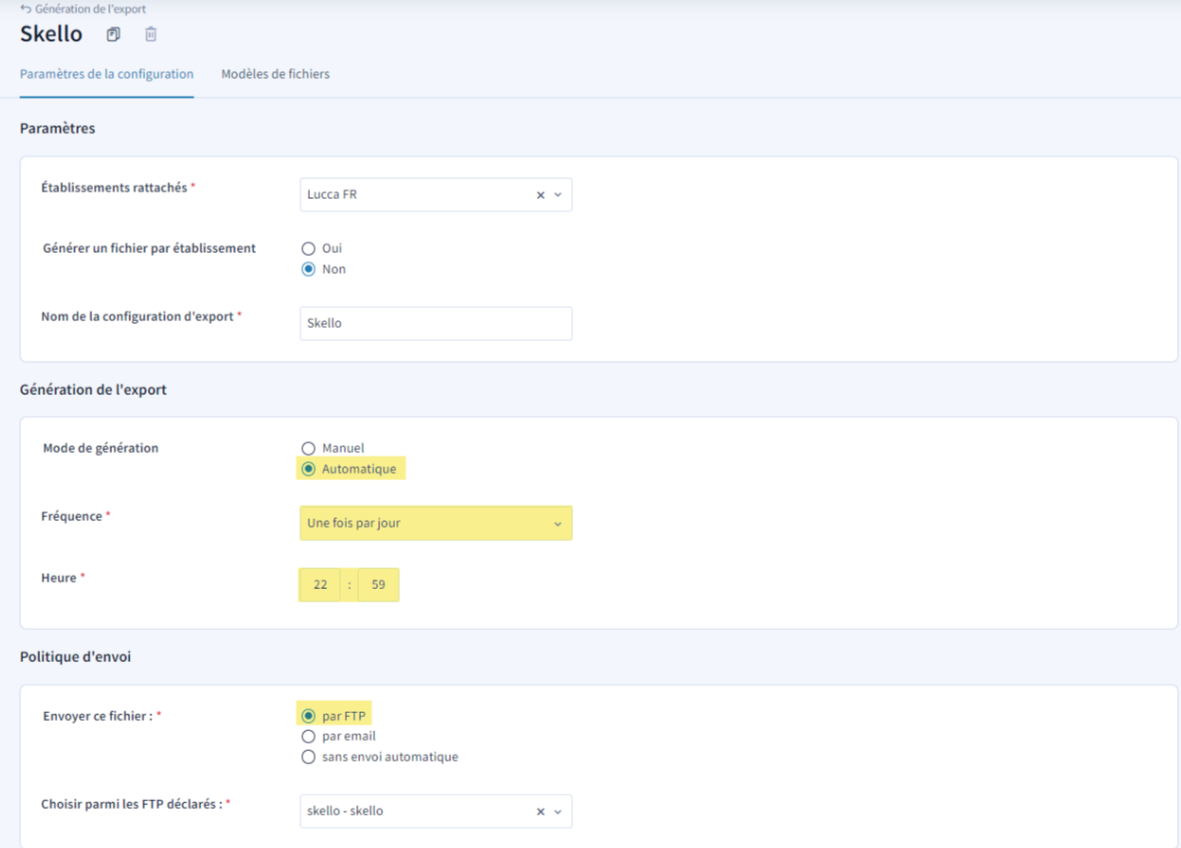Viewport: 1181px width, 848px height.
Task: Select par email sending option
Action: pyautogui.click(x=308, y=736)
